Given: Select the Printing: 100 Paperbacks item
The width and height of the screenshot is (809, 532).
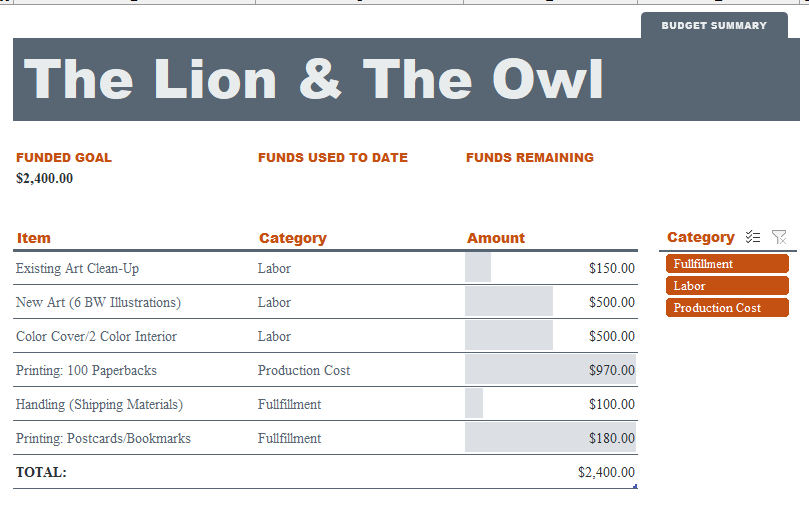Looking at the screenshot, I should [x=86, y=370].
